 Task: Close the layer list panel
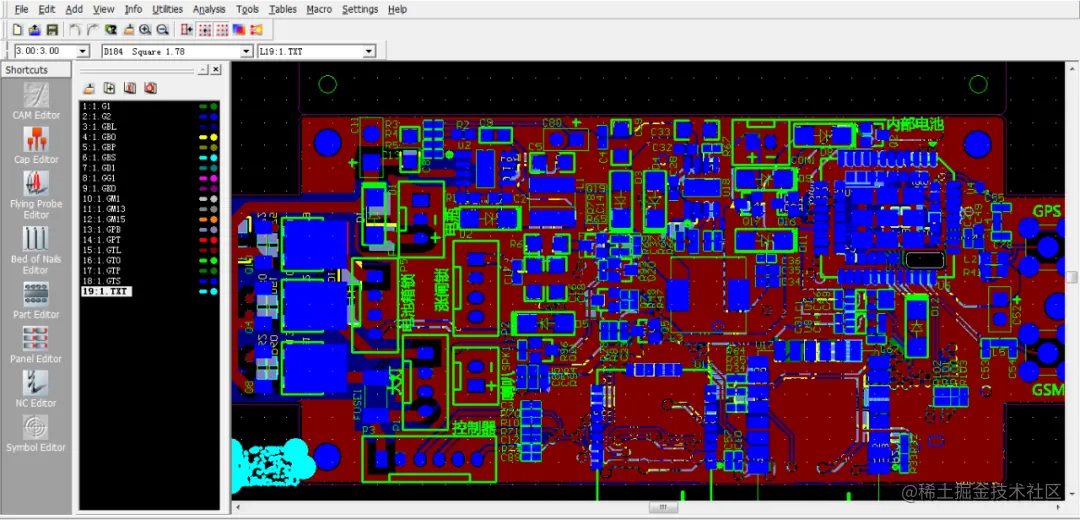[216, 70]
